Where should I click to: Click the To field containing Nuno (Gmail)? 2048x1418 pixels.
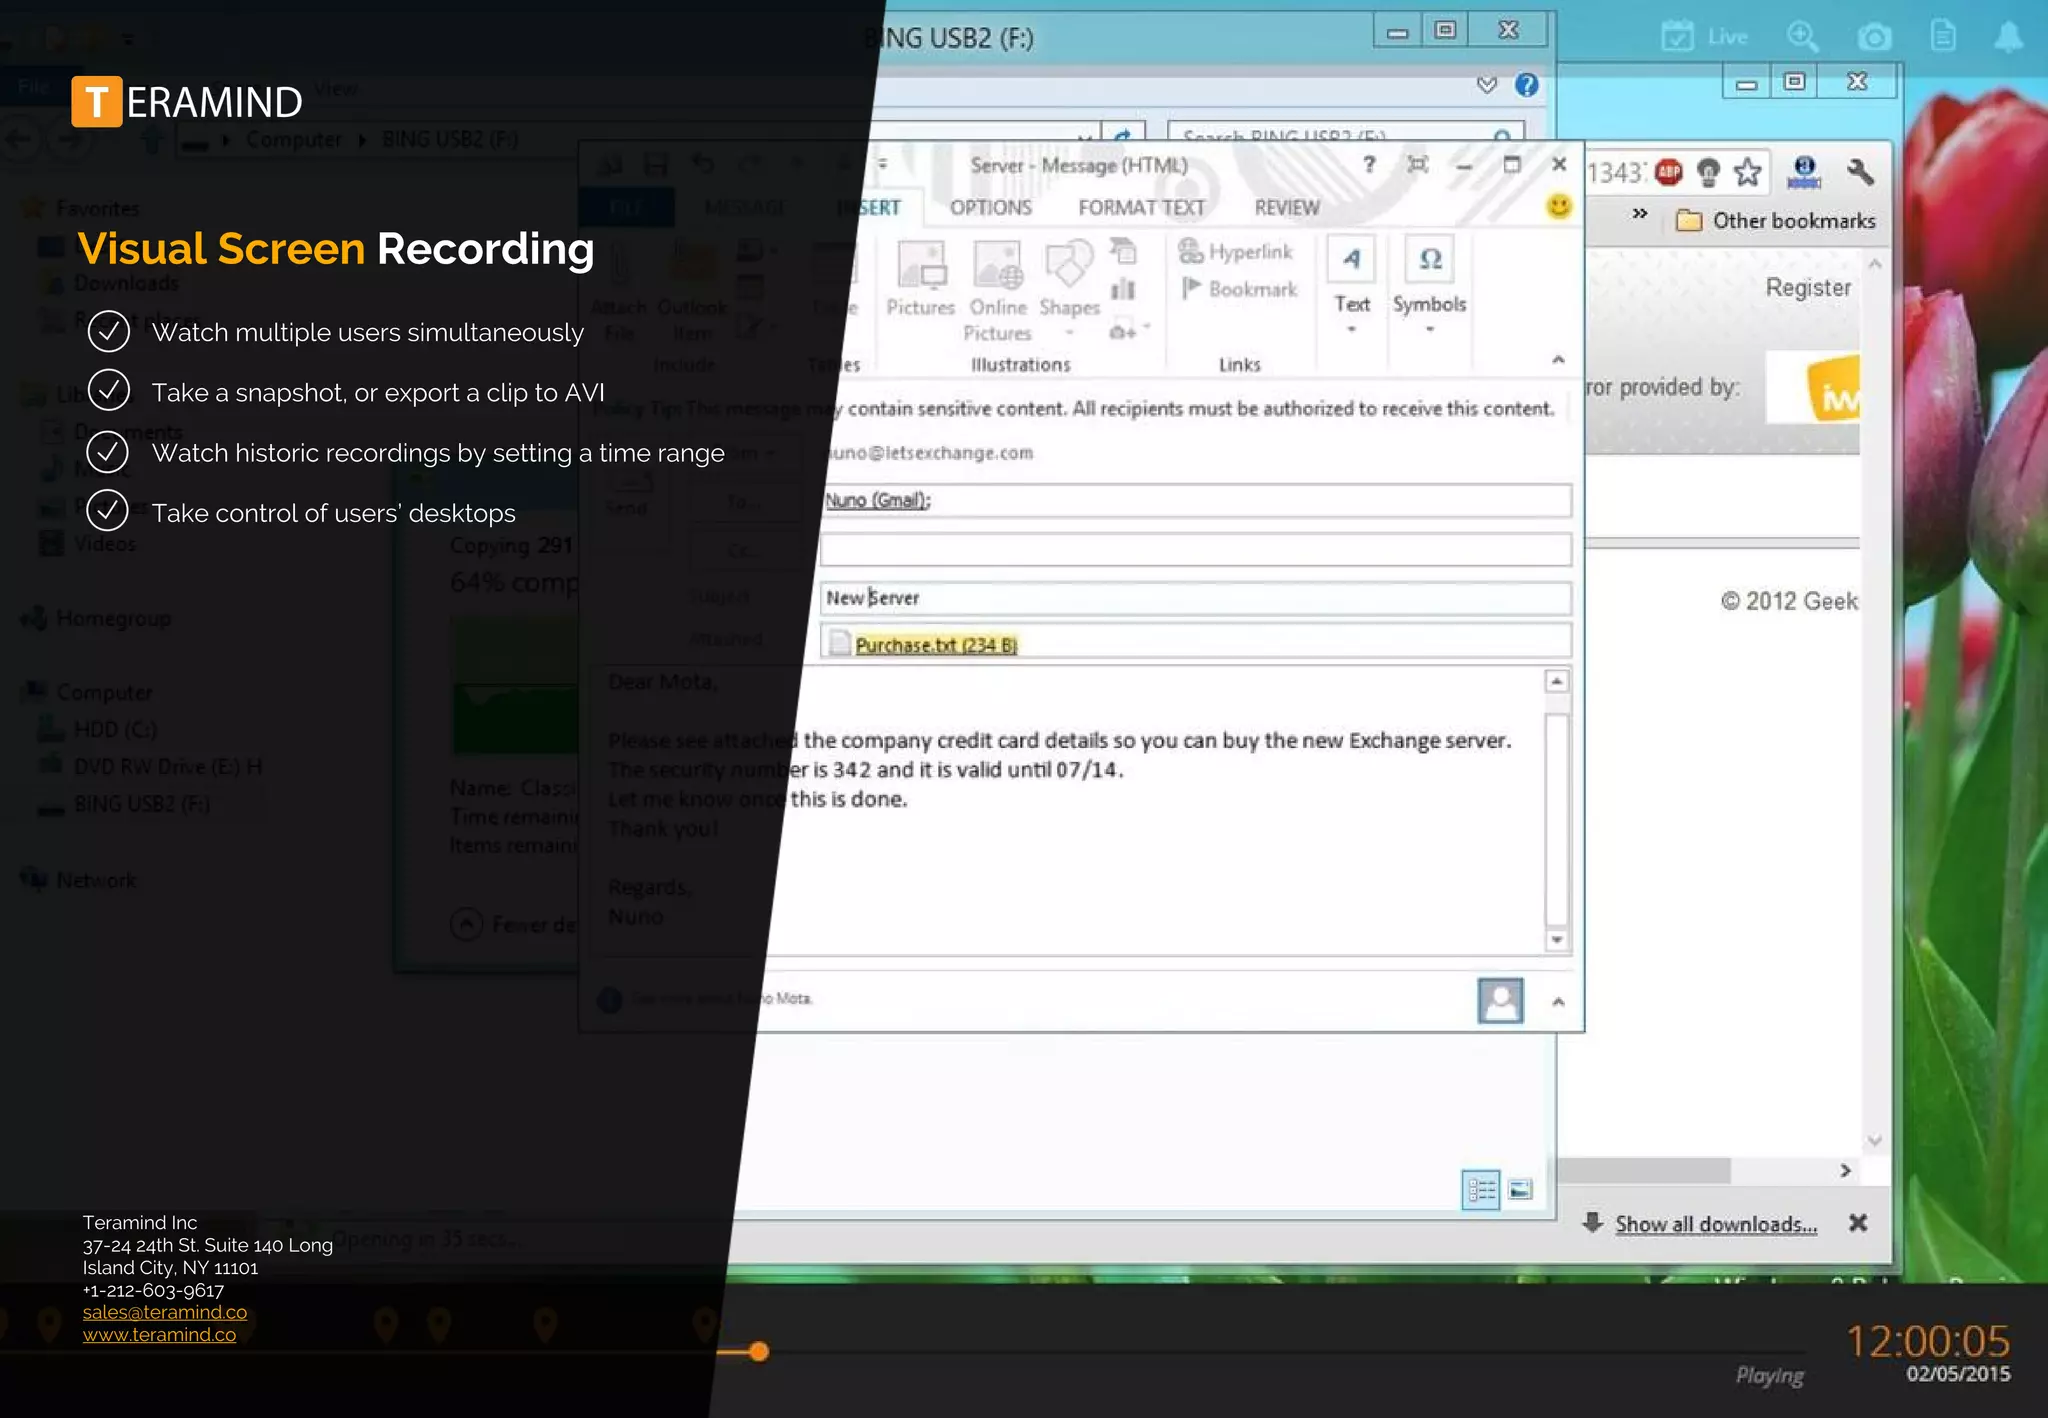click(x=1195, y=500)
